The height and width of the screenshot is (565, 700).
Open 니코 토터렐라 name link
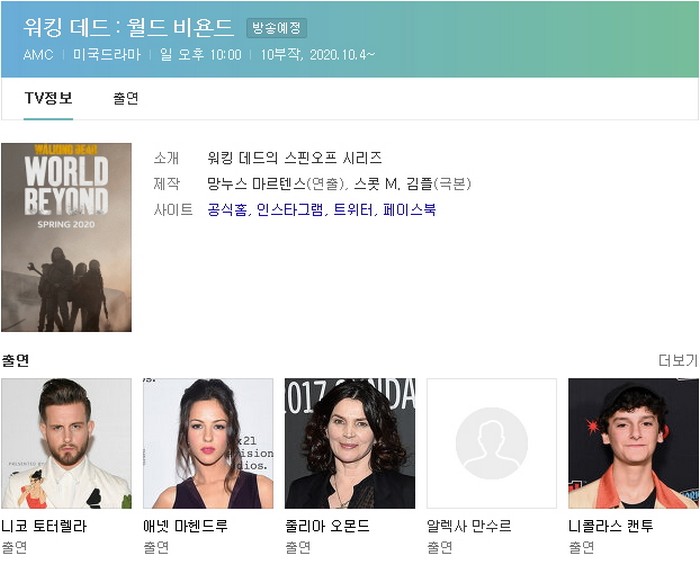pyautogui.click(x=44, y=526)
